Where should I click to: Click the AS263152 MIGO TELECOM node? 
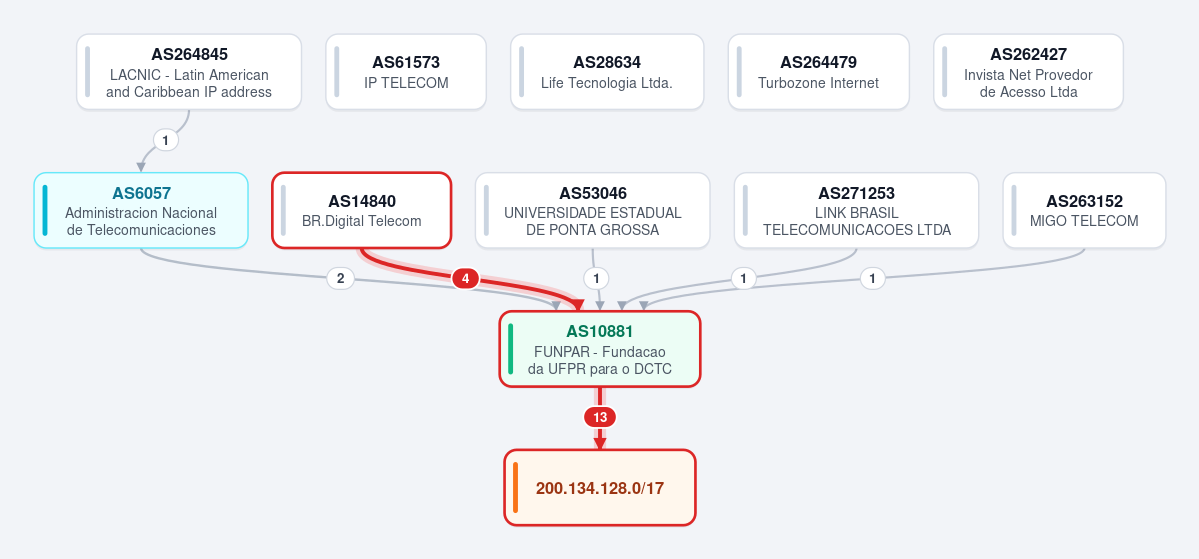1084,210
